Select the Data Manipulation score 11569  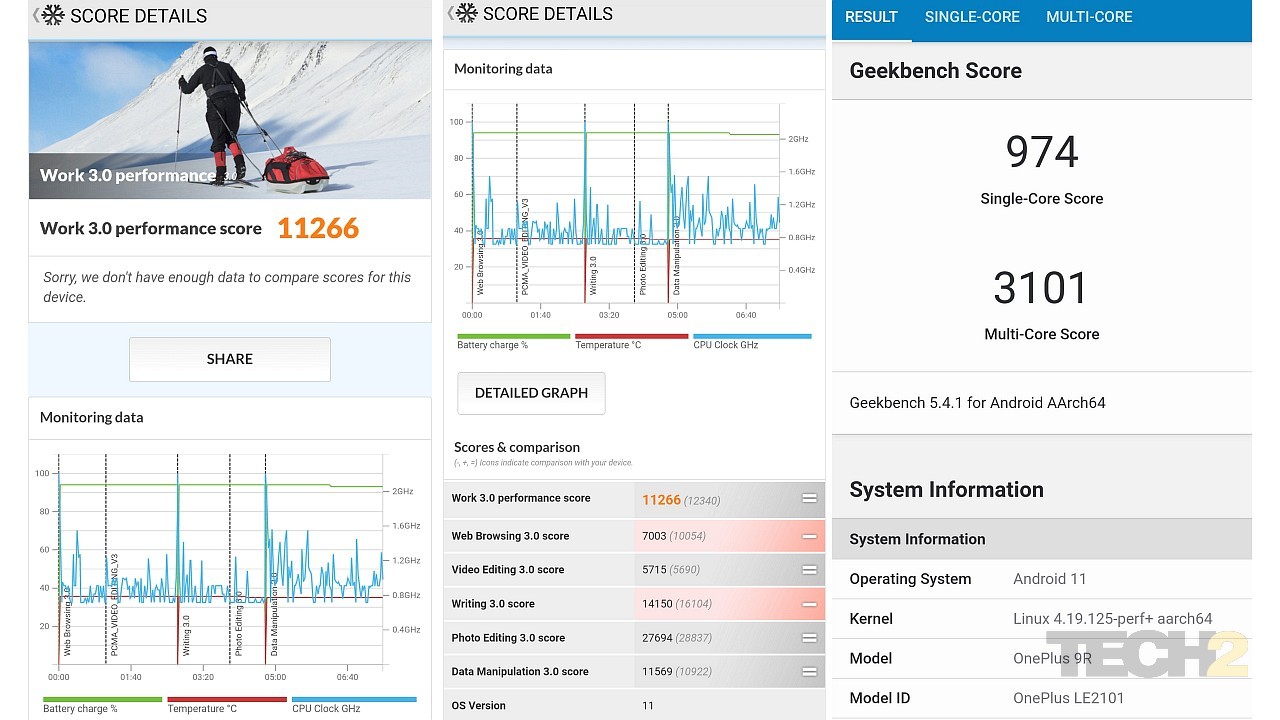point(657,672)
